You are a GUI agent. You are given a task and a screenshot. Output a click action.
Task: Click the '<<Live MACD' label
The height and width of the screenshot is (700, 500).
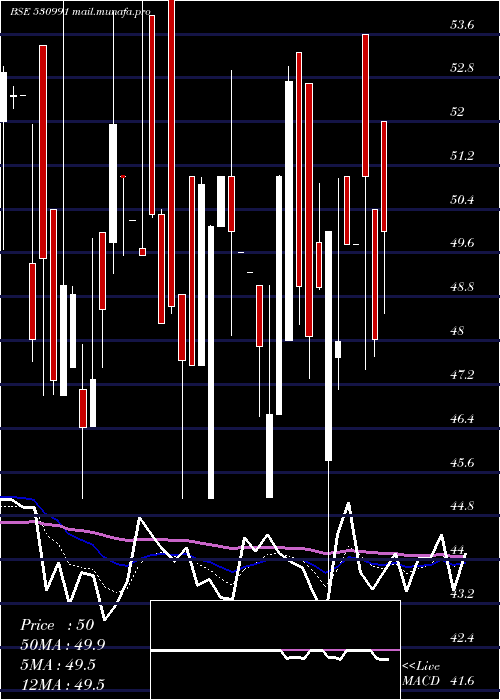pos(421,674)
